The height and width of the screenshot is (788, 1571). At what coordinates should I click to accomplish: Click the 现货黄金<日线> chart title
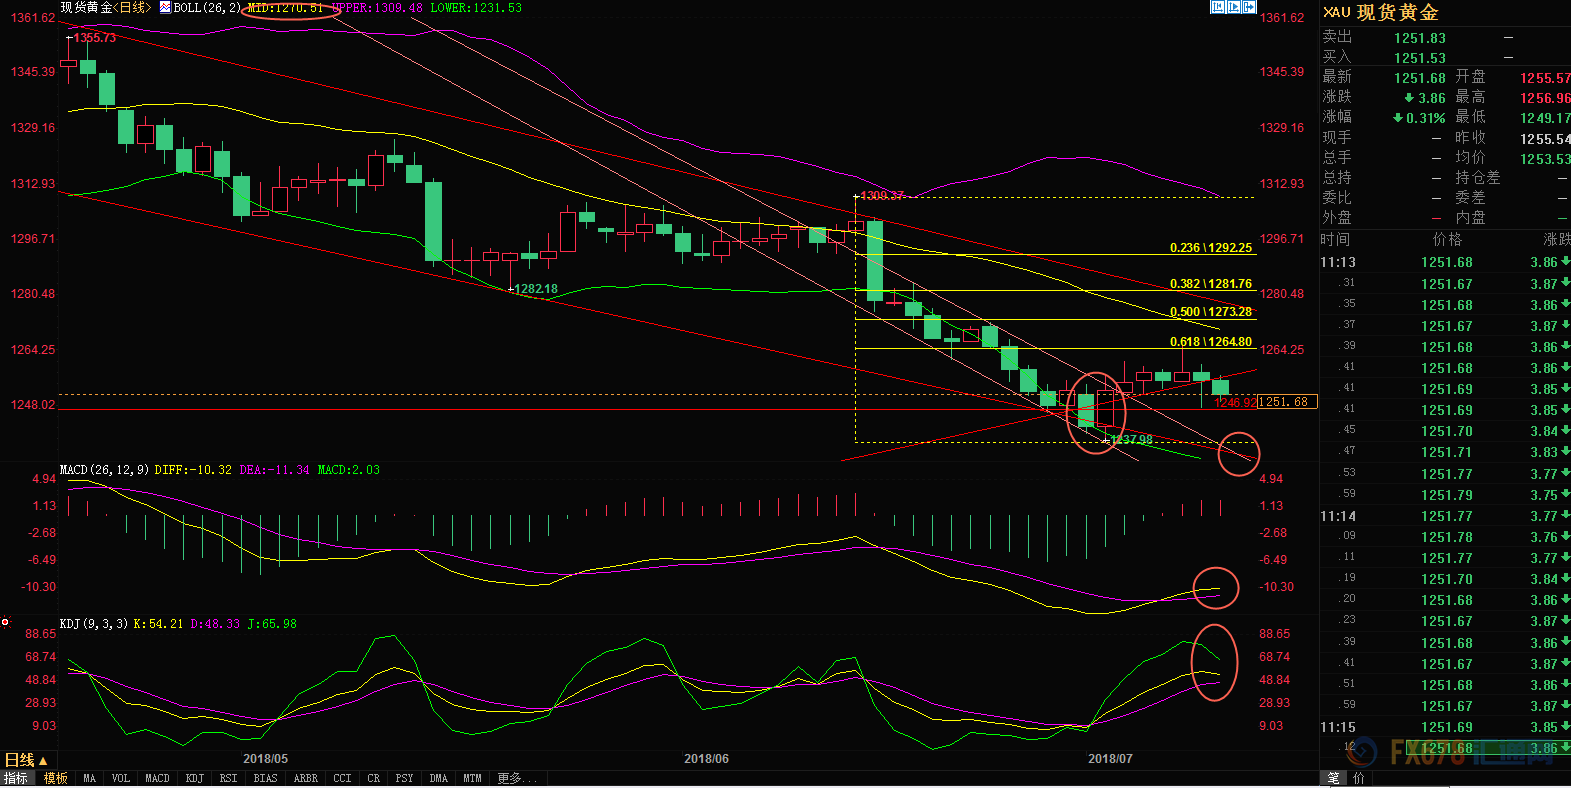[106, 7]
